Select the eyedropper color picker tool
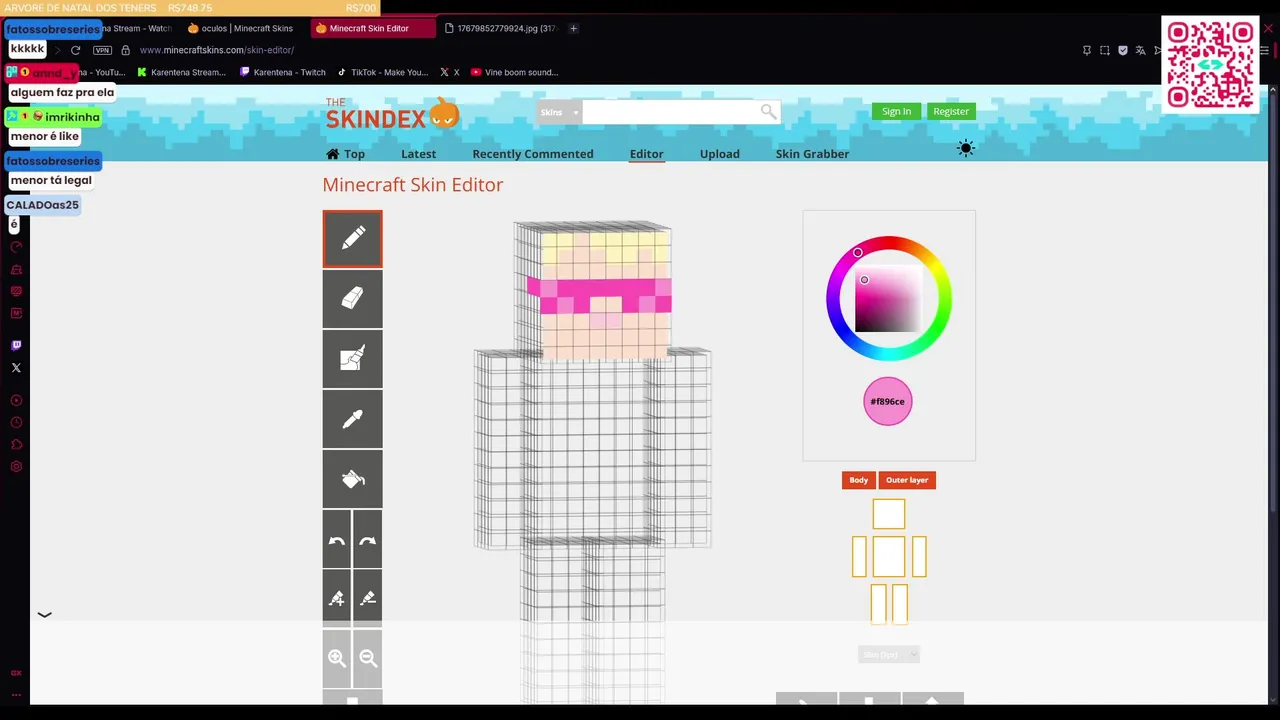This screenshot has width=1280, height=720. [352, 419]
